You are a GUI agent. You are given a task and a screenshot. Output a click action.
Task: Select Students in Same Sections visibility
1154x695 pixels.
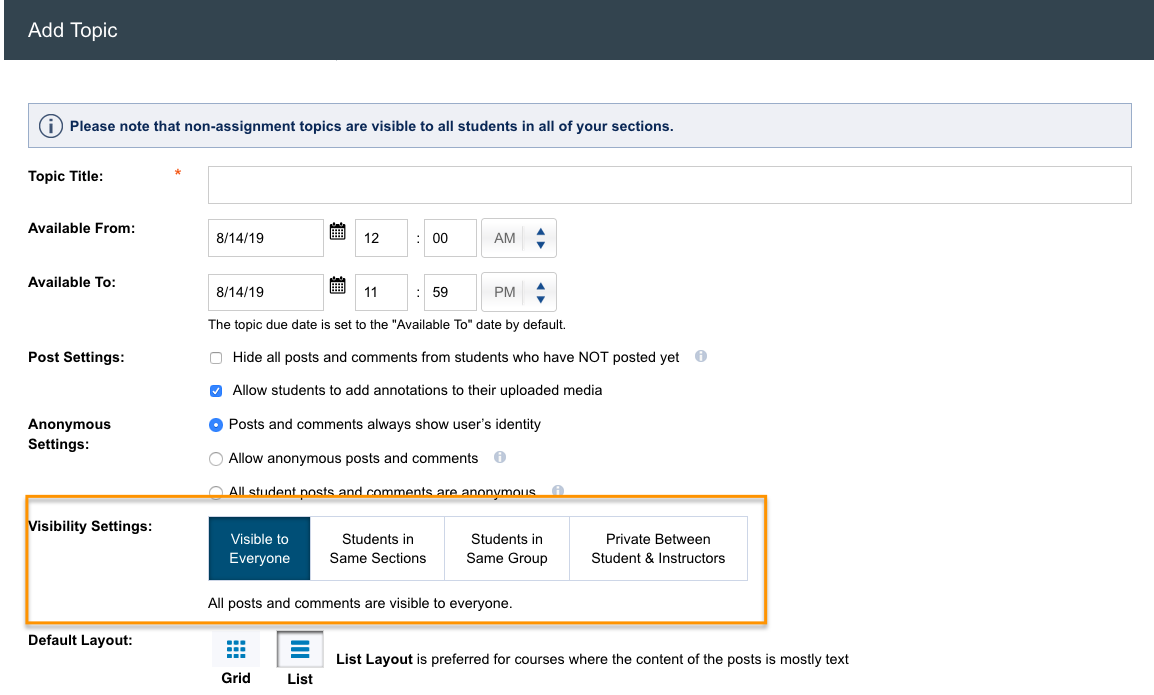coord(377,548)
